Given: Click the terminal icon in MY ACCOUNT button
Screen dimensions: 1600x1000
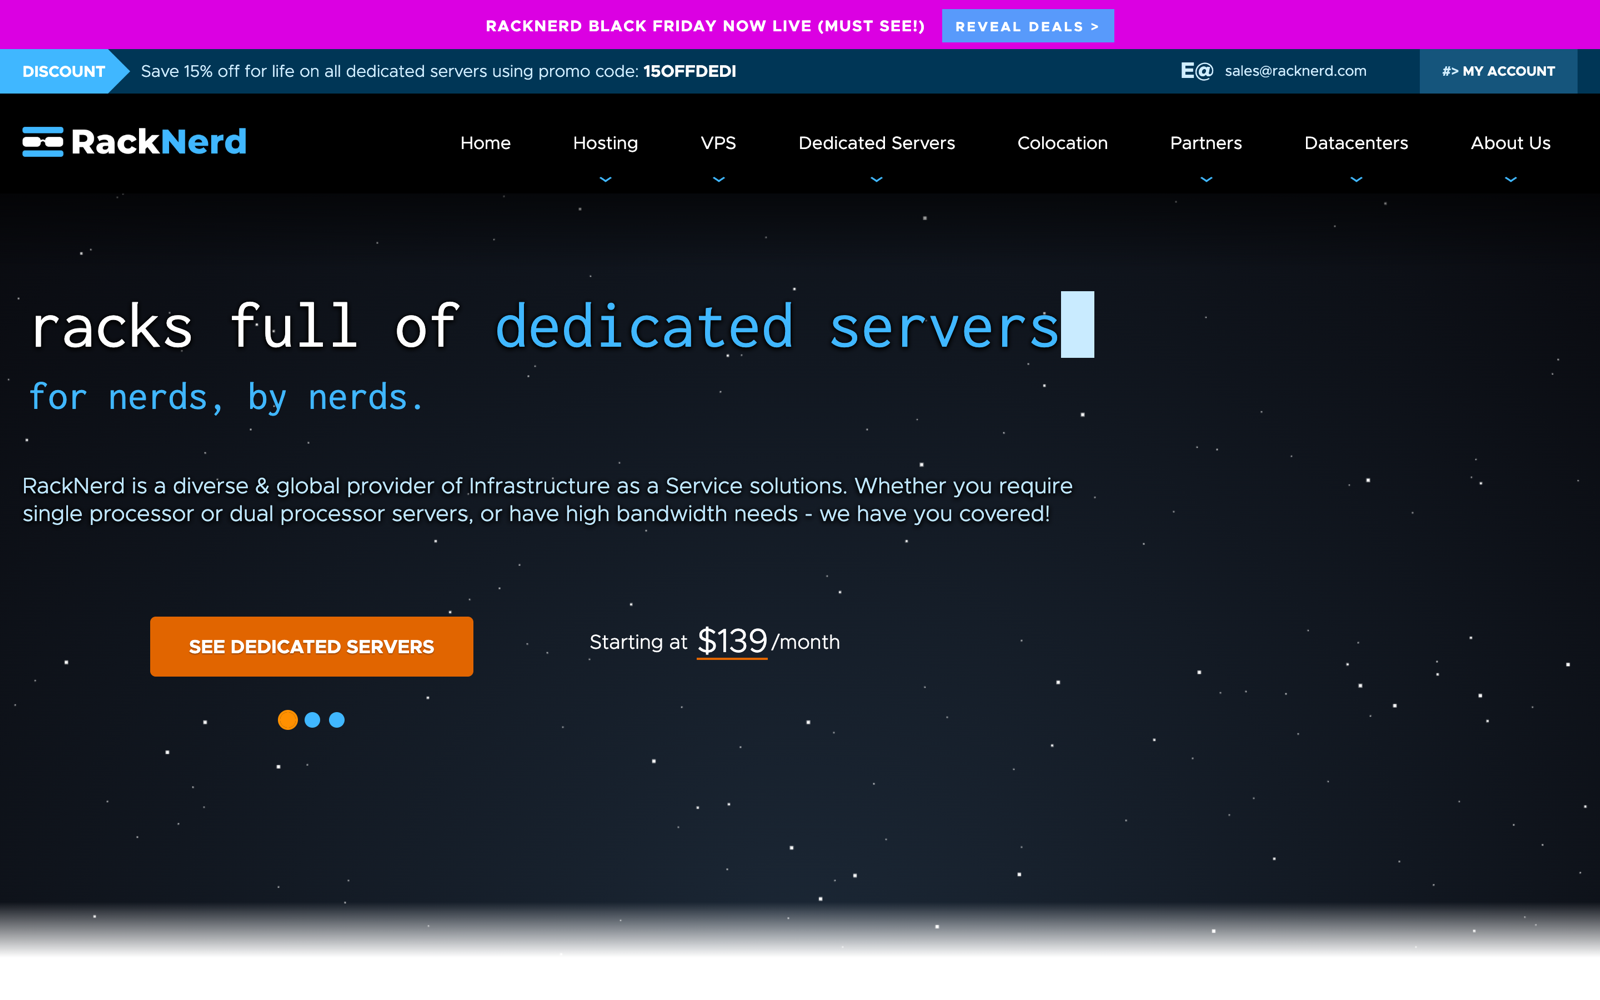Looking at the screenshot, I should tap(1449, 71).
